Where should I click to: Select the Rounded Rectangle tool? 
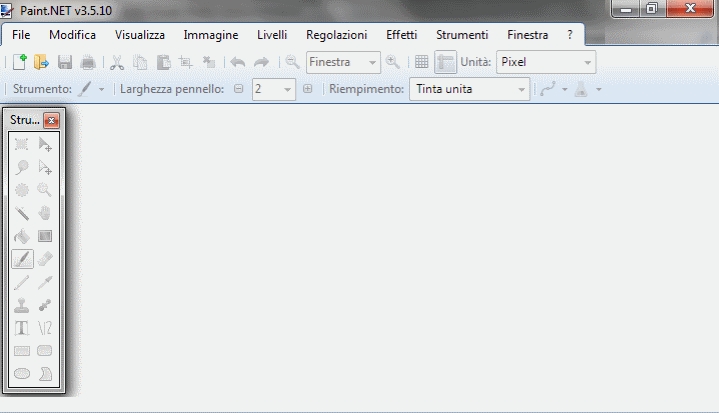coord(45,351)
